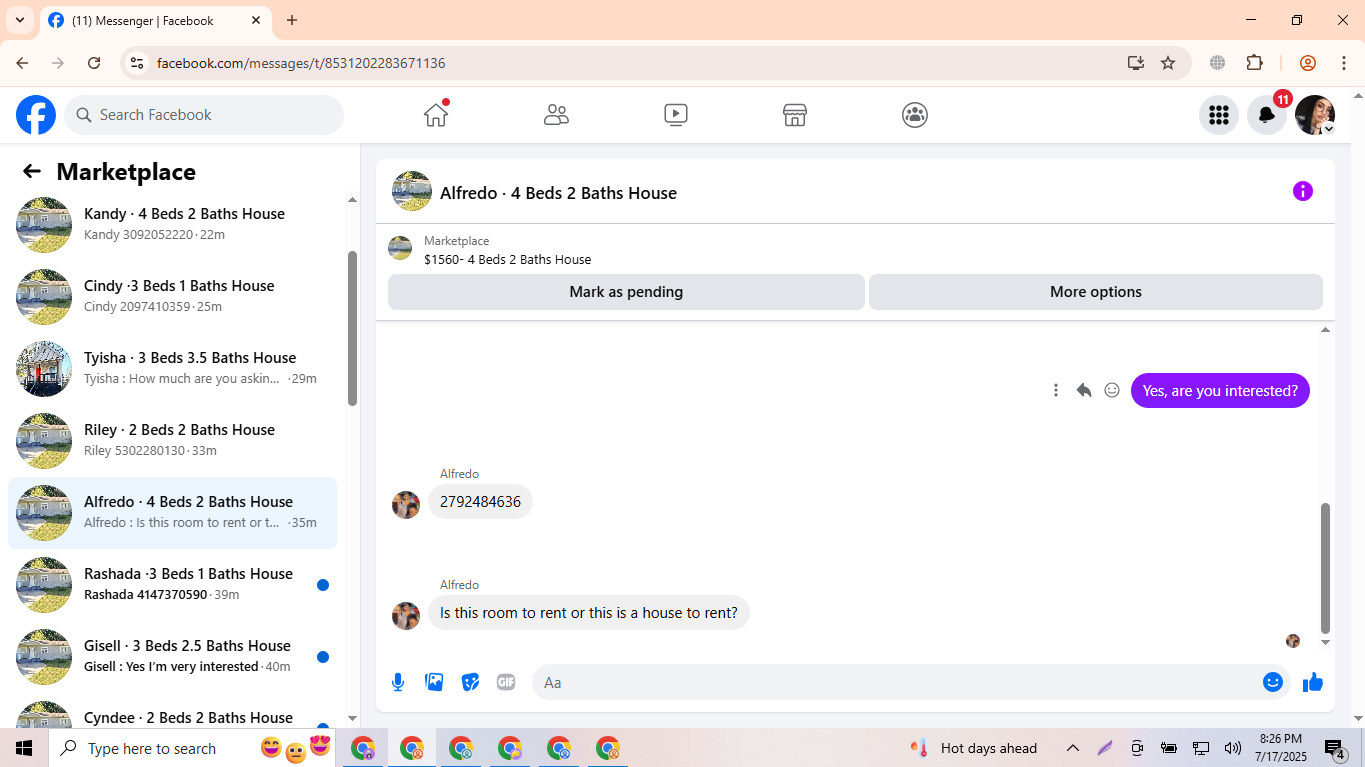Open the Kandy 4 Beds 2 Baths conversation
The height and width of the screenshot is (767, 1365).
point(172,224)
